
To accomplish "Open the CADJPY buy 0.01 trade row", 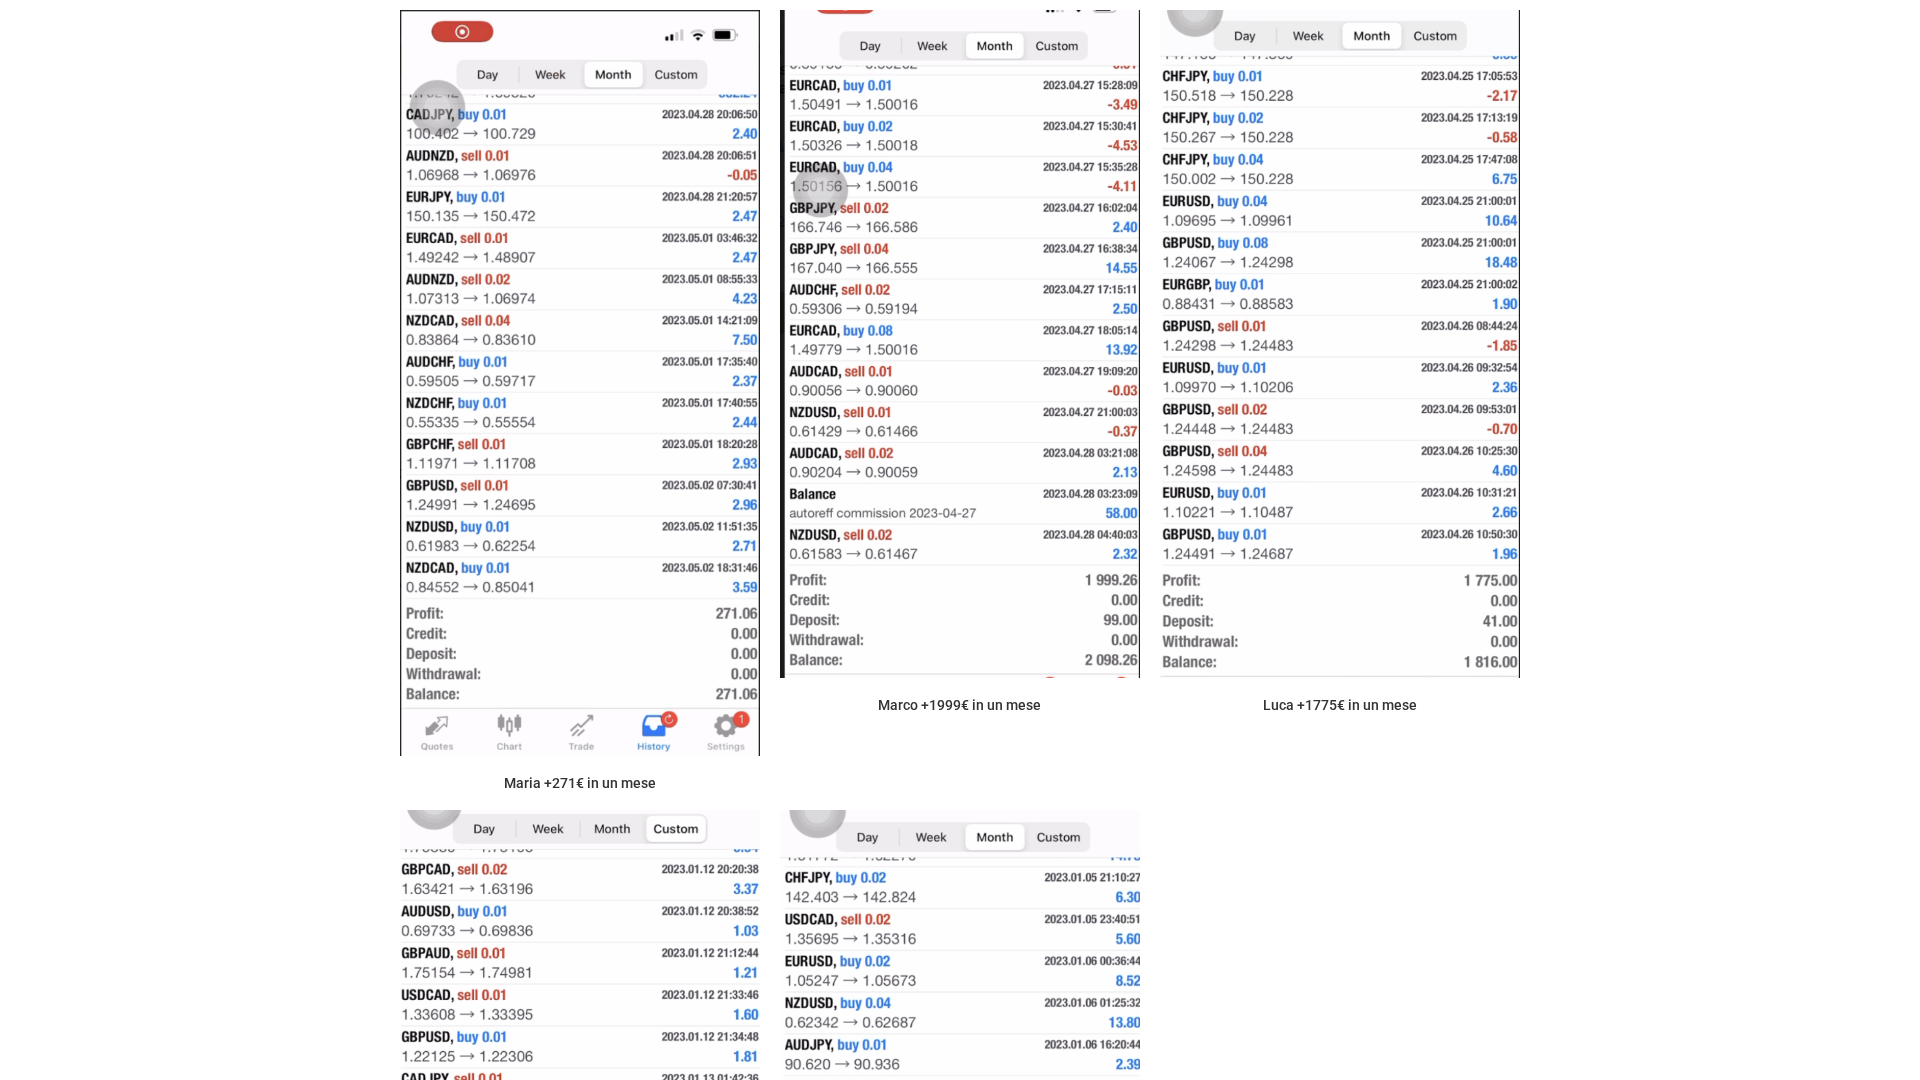I will pos(581,124).
